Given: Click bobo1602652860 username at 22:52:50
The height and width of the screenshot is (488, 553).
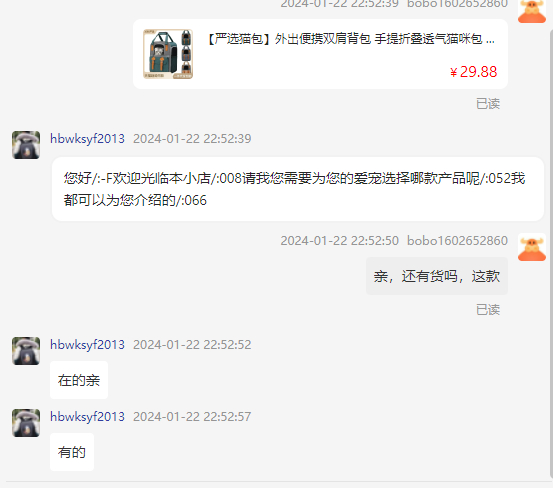Looking at the screenshot, I should 457,241.
